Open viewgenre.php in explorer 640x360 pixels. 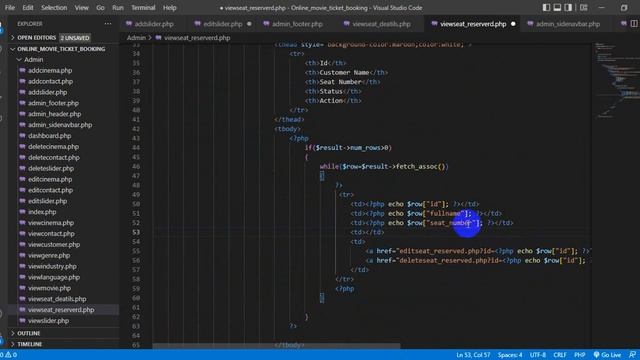coord(49,256)
